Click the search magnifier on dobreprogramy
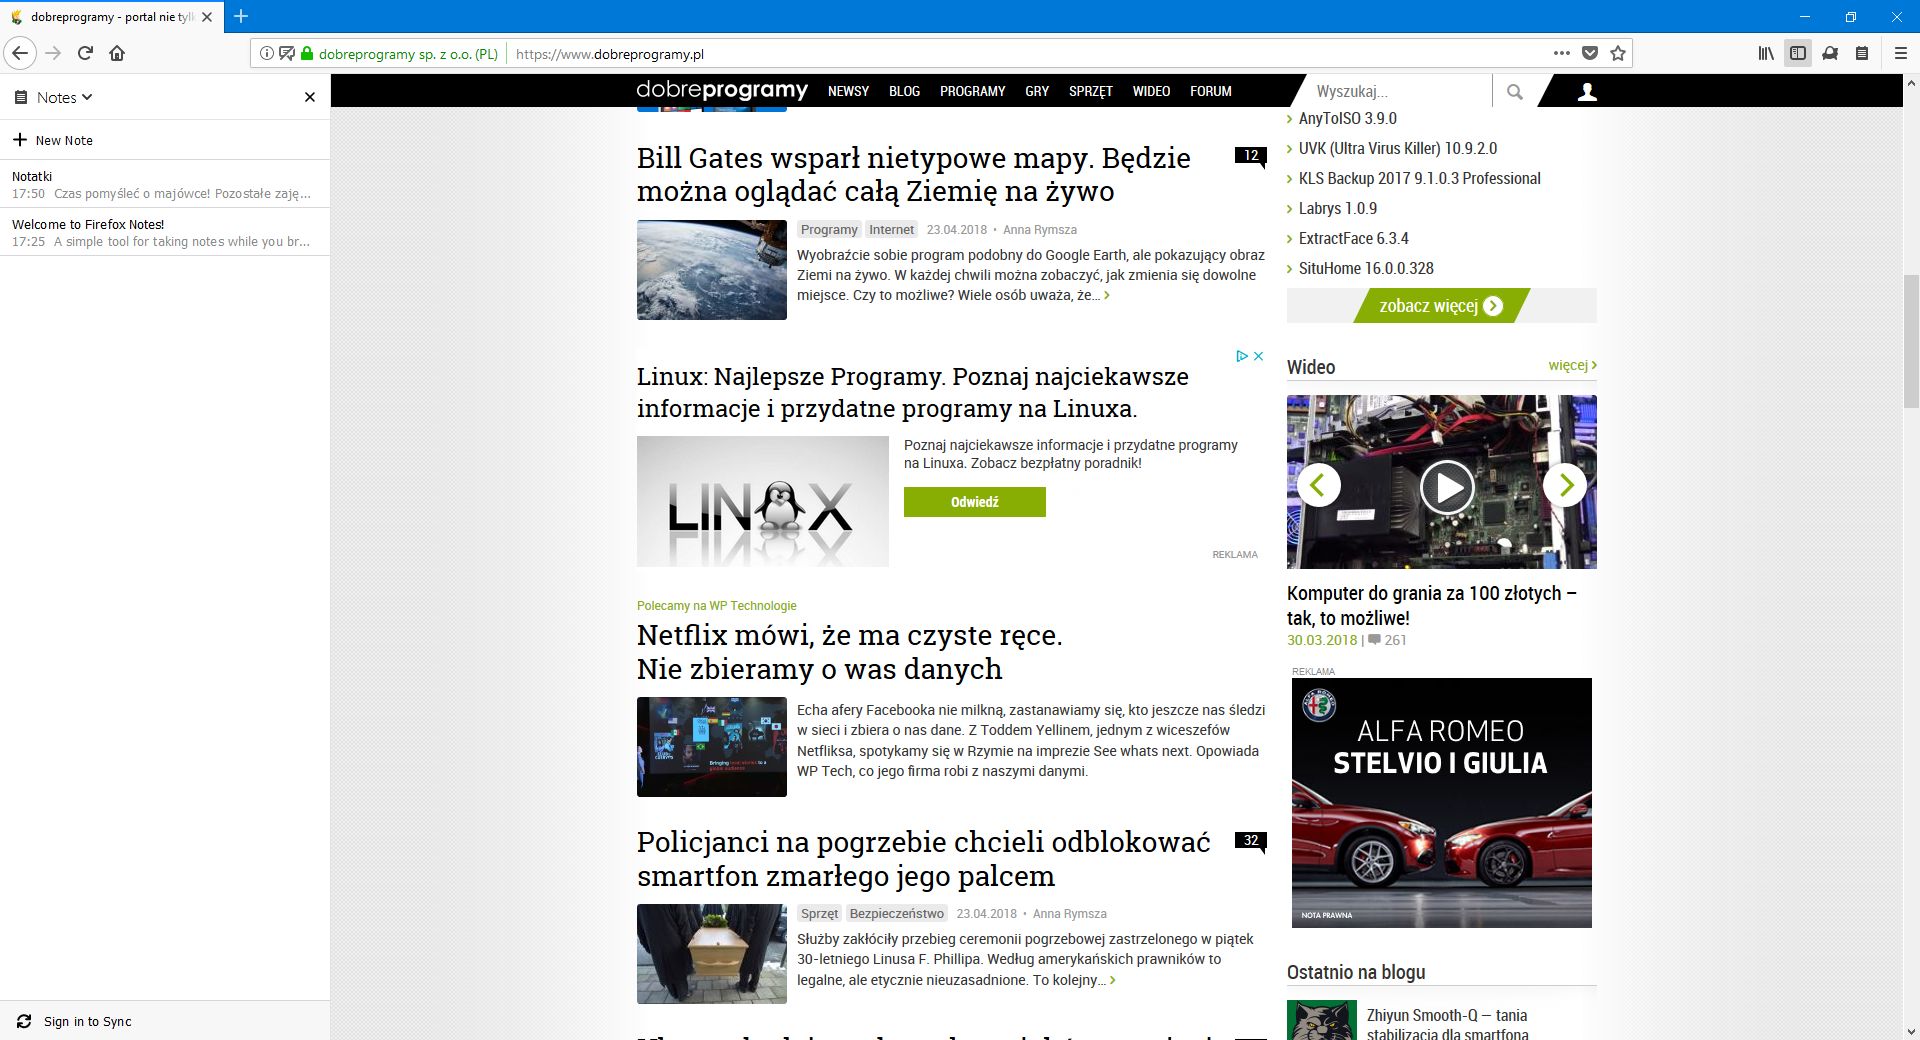This screenshot has width=1920, height=1040. click(1514, 91)
